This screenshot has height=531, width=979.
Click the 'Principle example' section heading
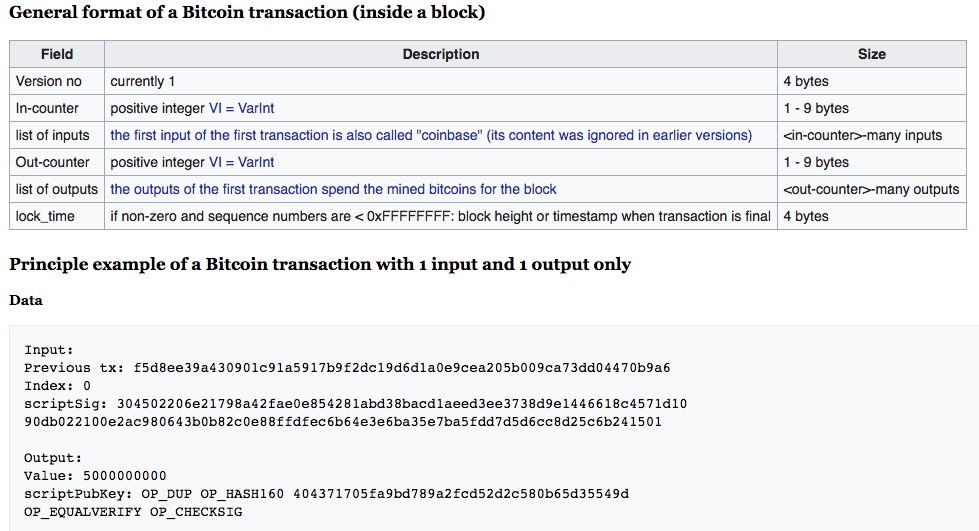click(320, 264)
